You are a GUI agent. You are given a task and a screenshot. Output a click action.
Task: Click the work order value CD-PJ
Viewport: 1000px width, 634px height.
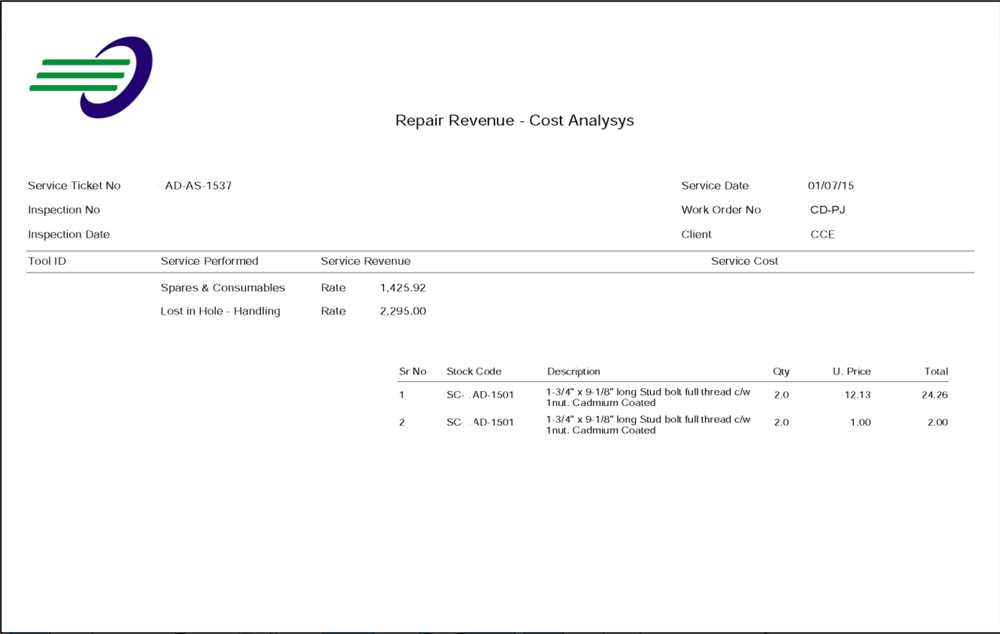[x=828, y=210]
